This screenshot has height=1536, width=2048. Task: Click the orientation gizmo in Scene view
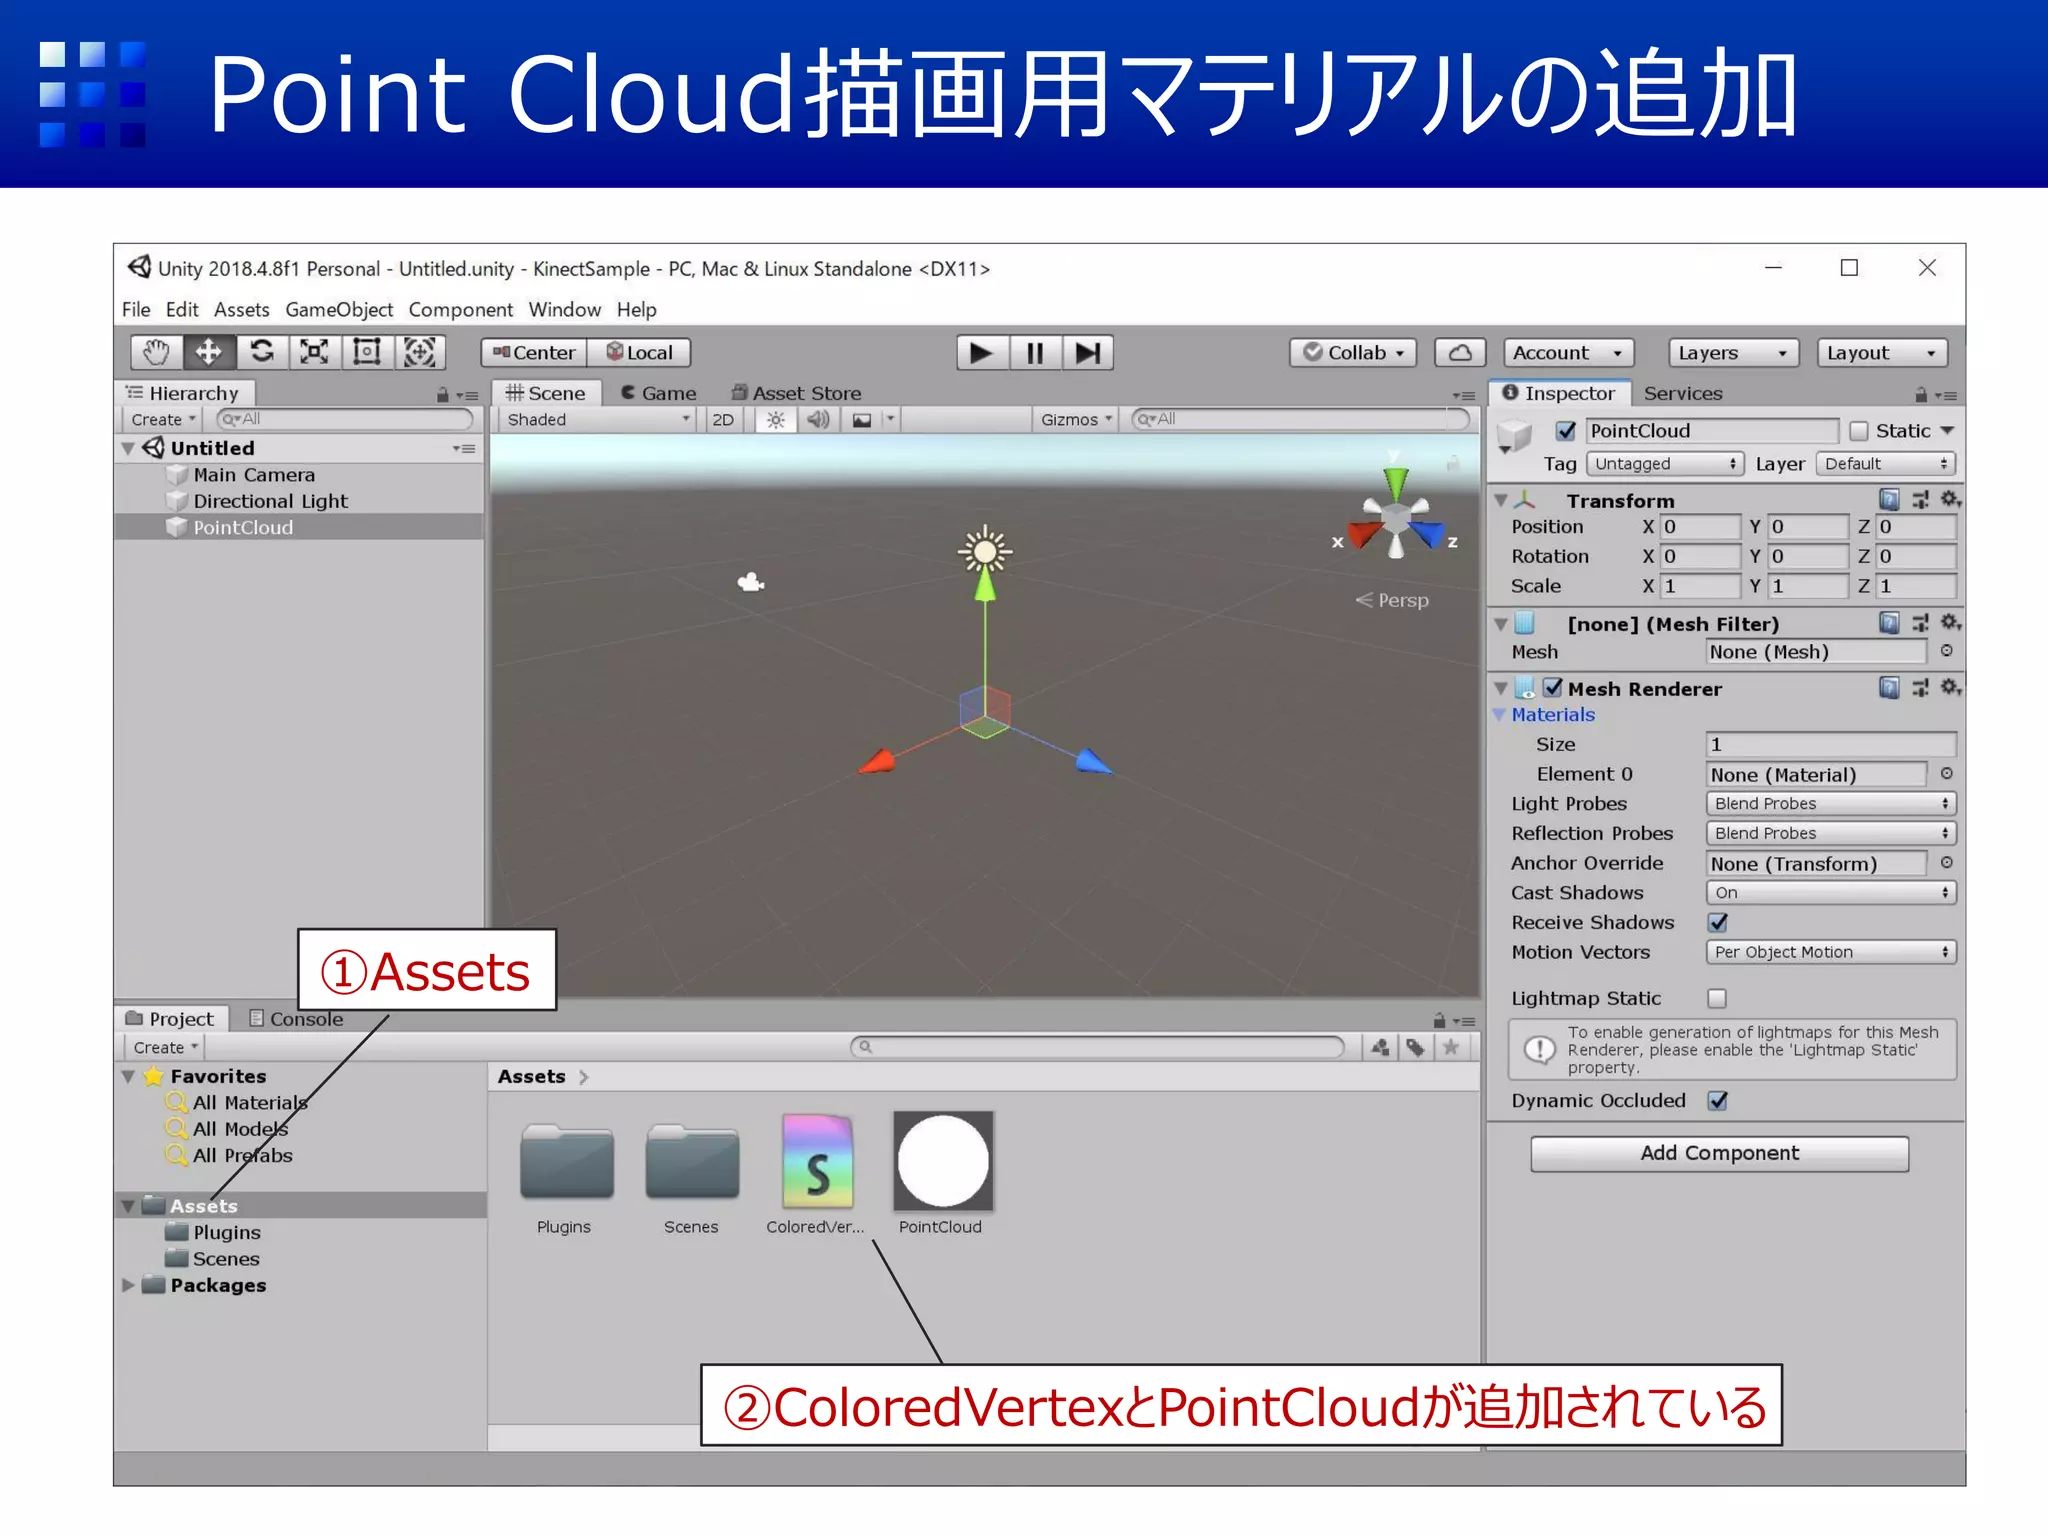[1396, 518]
